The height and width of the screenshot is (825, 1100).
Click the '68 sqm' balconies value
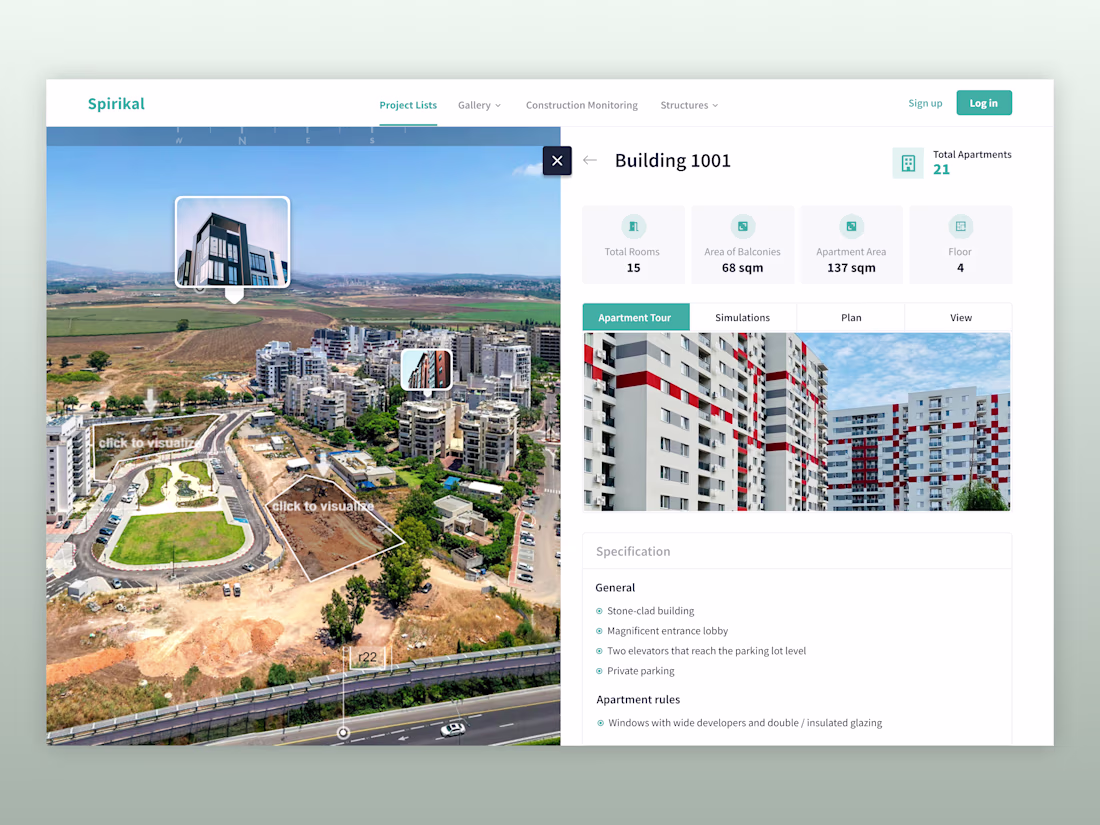click(742, 268)
